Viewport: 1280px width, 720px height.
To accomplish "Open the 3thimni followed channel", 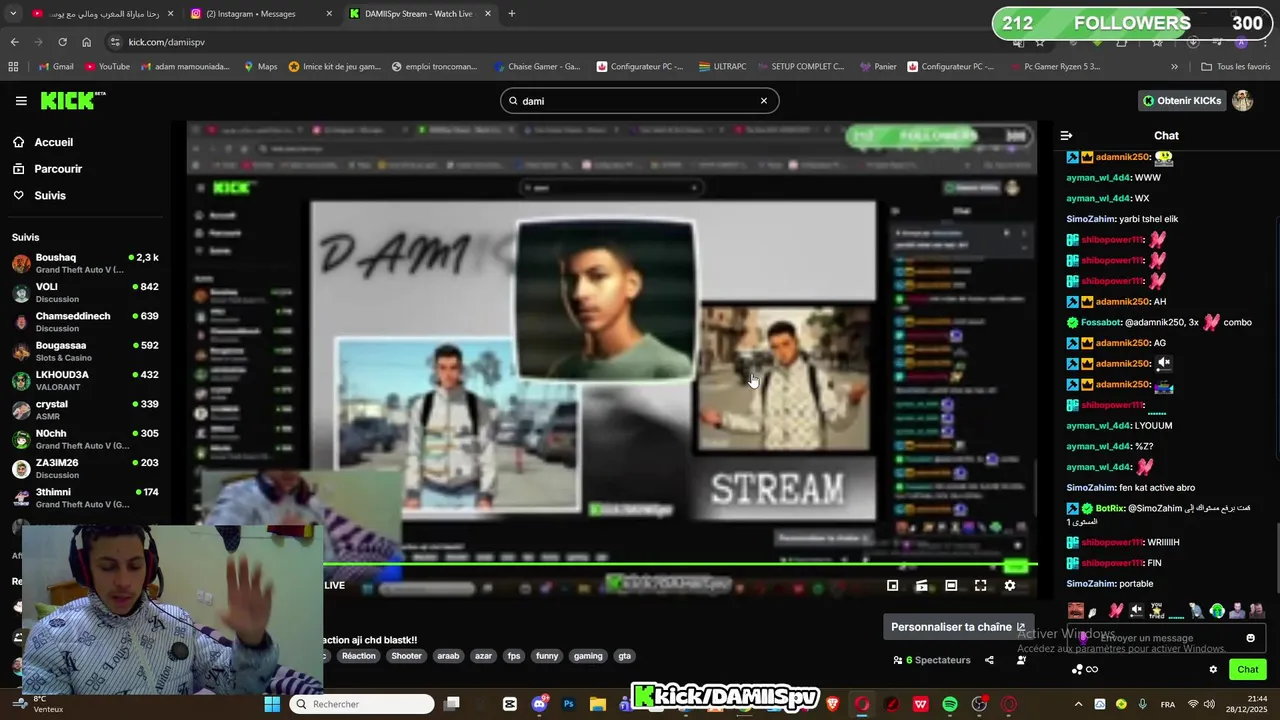I will tap(85, 498).
